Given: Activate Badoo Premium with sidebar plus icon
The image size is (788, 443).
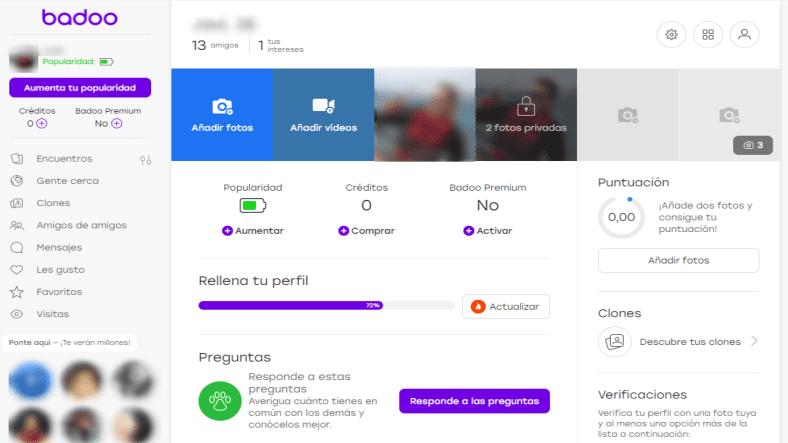Looking at the screenshot, I should tap(117, 124).
